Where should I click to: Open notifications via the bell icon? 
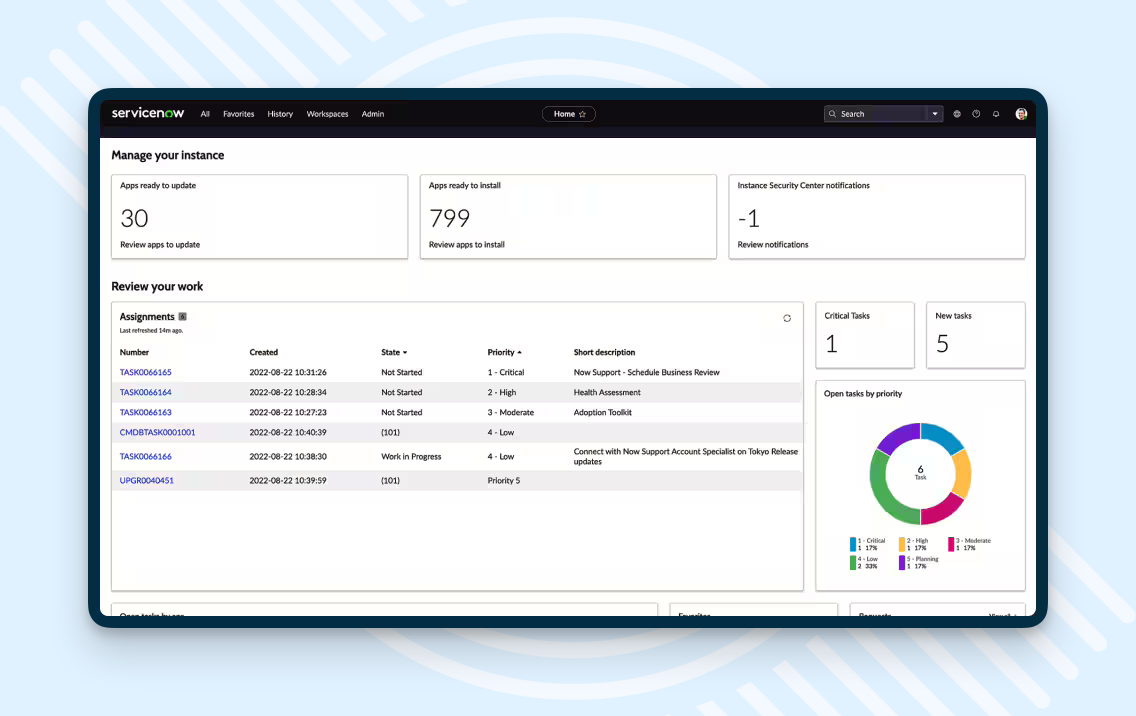[x=996, y=114]
